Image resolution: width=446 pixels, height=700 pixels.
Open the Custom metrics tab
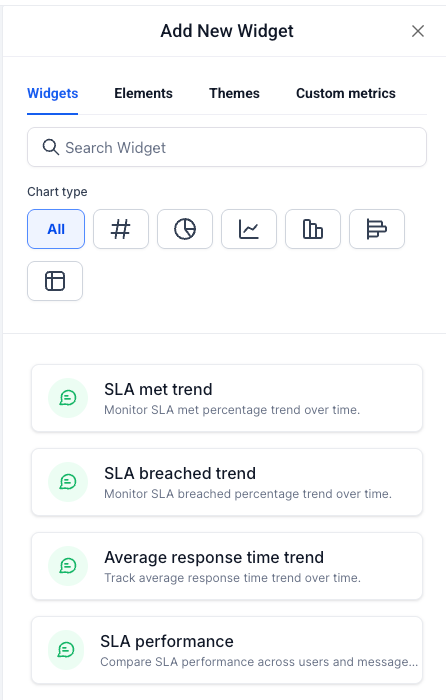(346, 93)
